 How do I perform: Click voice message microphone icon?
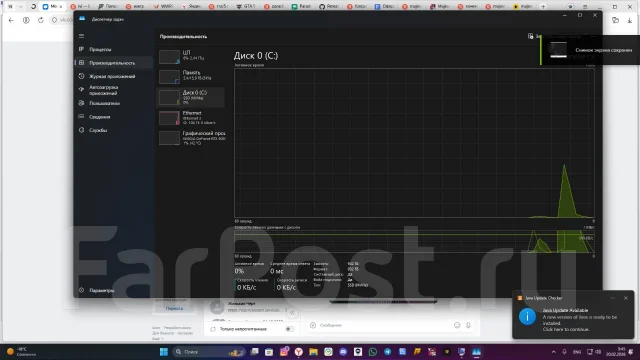[x=468, y=325]
